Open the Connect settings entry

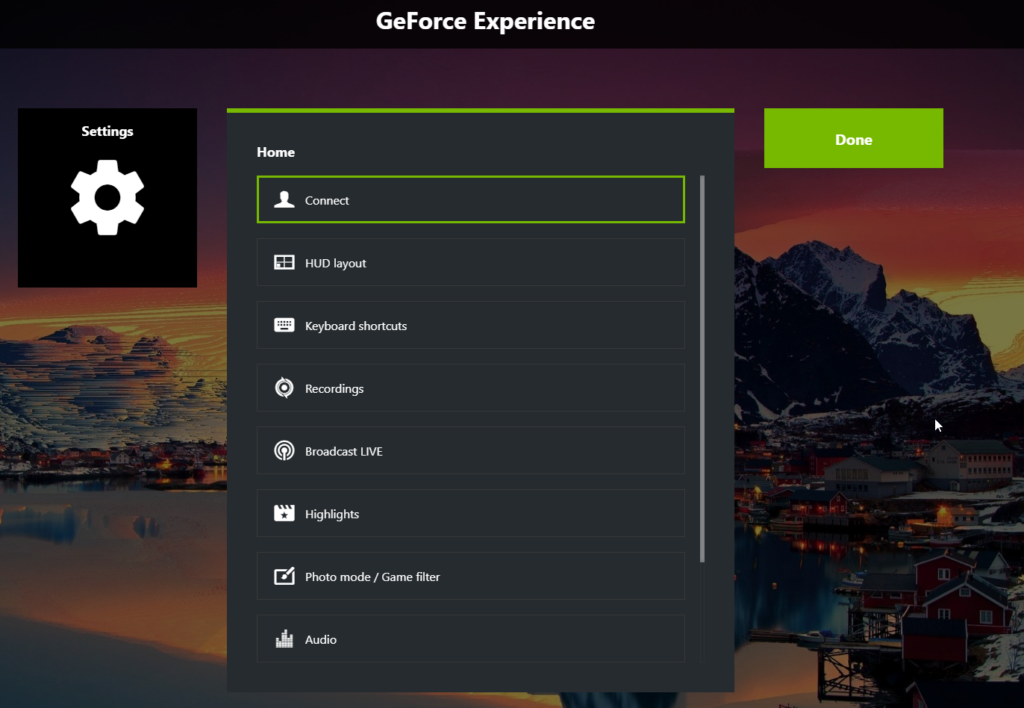tap(471, 199)
